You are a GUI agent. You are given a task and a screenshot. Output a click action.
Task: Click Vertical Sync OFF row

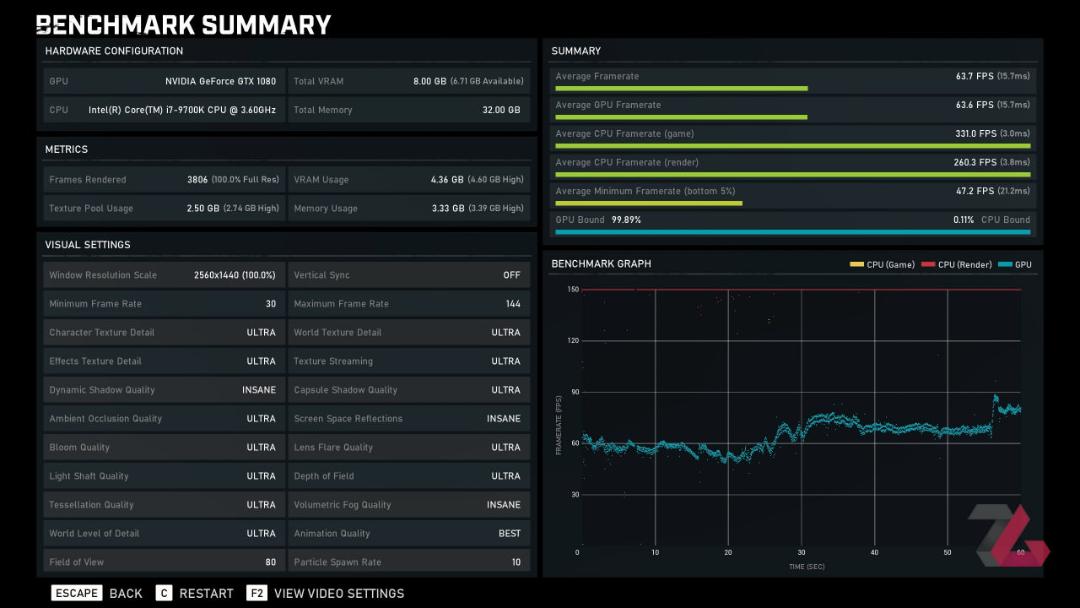[x=408, y=275]
